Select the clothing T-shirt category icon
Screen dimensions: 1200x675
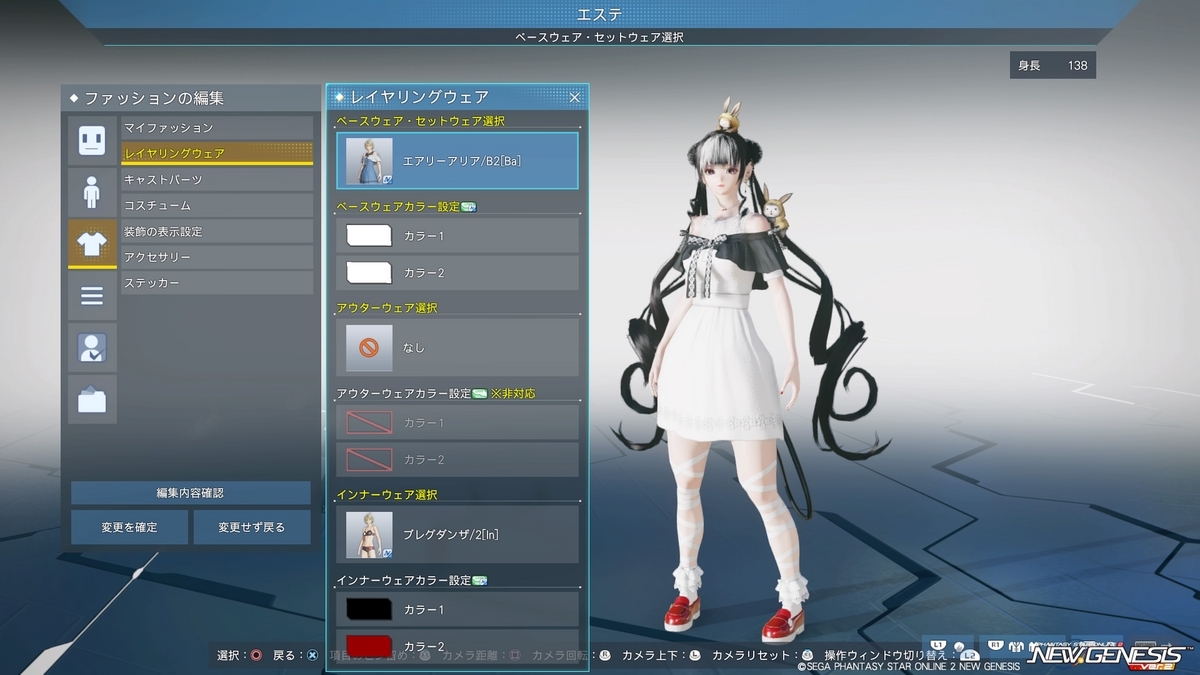92,243
